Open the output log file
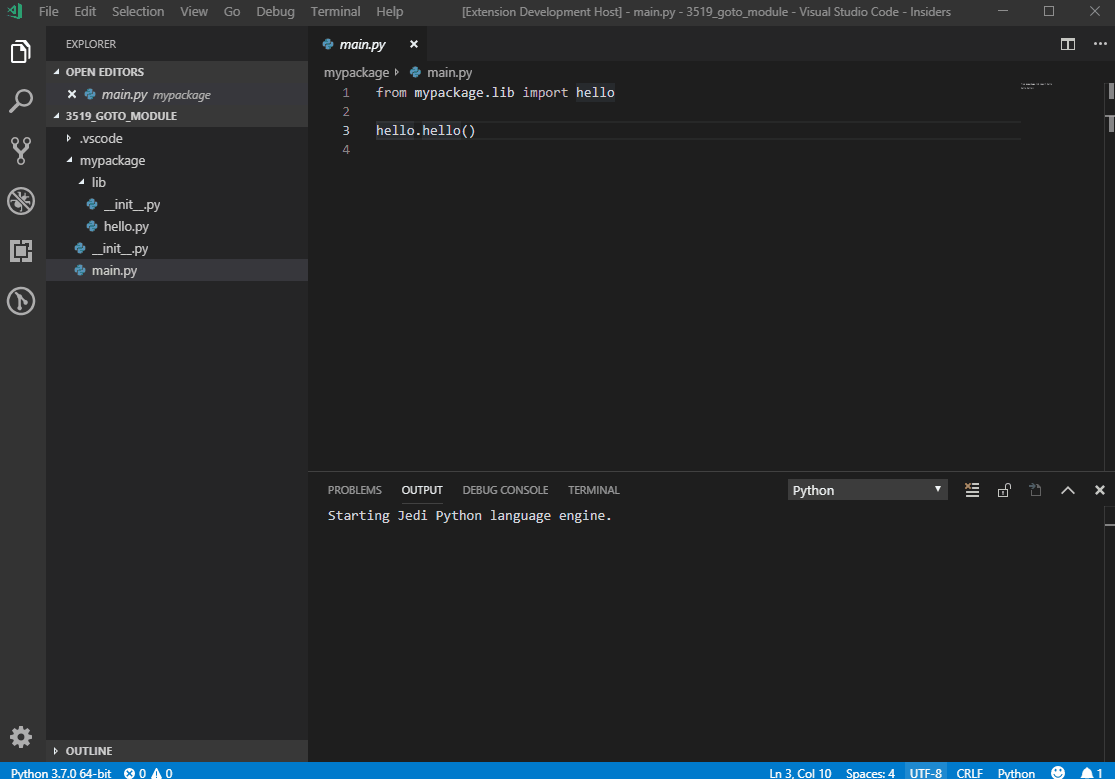This screenshot has width=1115, height=779. 1035,490
